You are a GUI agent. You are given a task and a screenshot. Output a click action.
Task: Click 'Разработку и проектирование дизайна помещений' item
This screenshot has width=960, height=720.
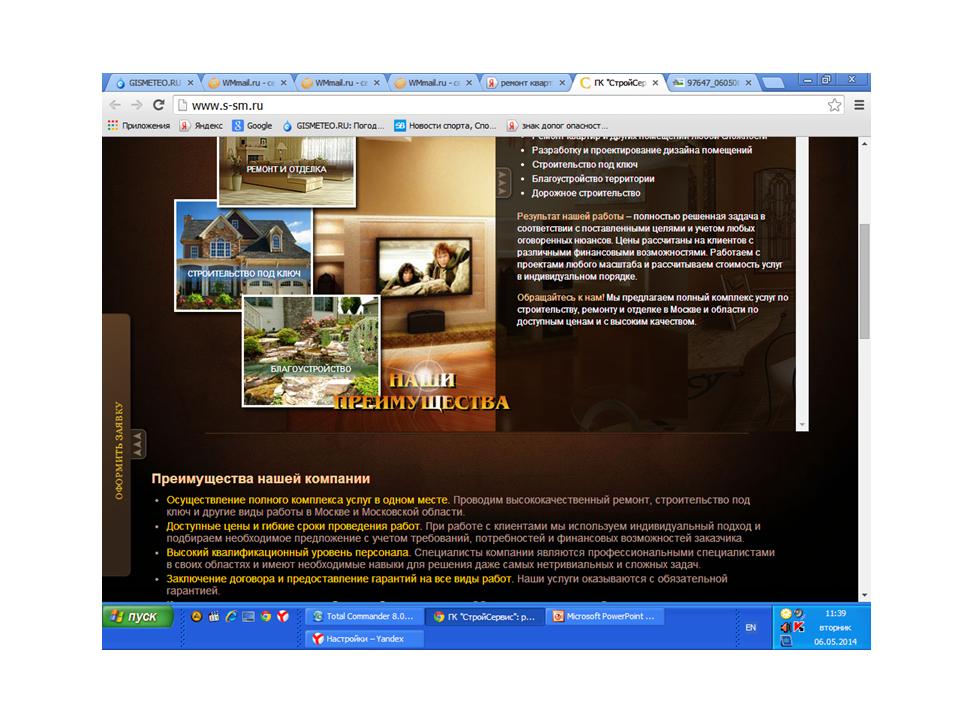pyautogui.click(x=642, y=150)
